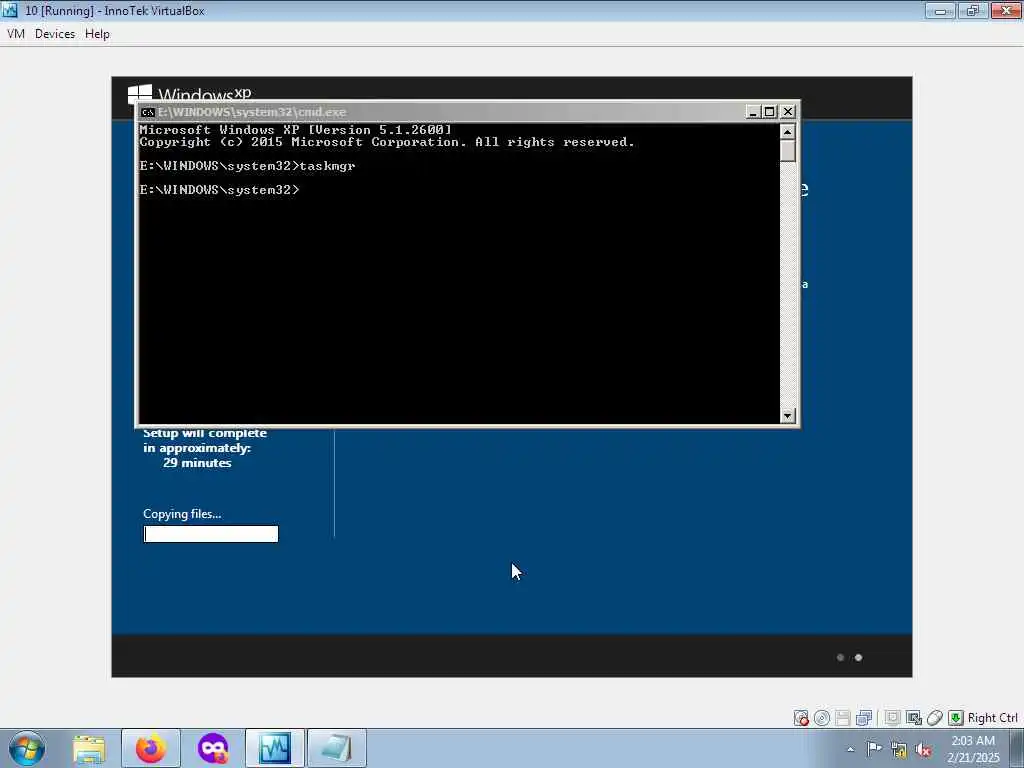Open the purple mask app on taskbar
This screenshot has height=768, width=1024.
click(x=213, y=748)
